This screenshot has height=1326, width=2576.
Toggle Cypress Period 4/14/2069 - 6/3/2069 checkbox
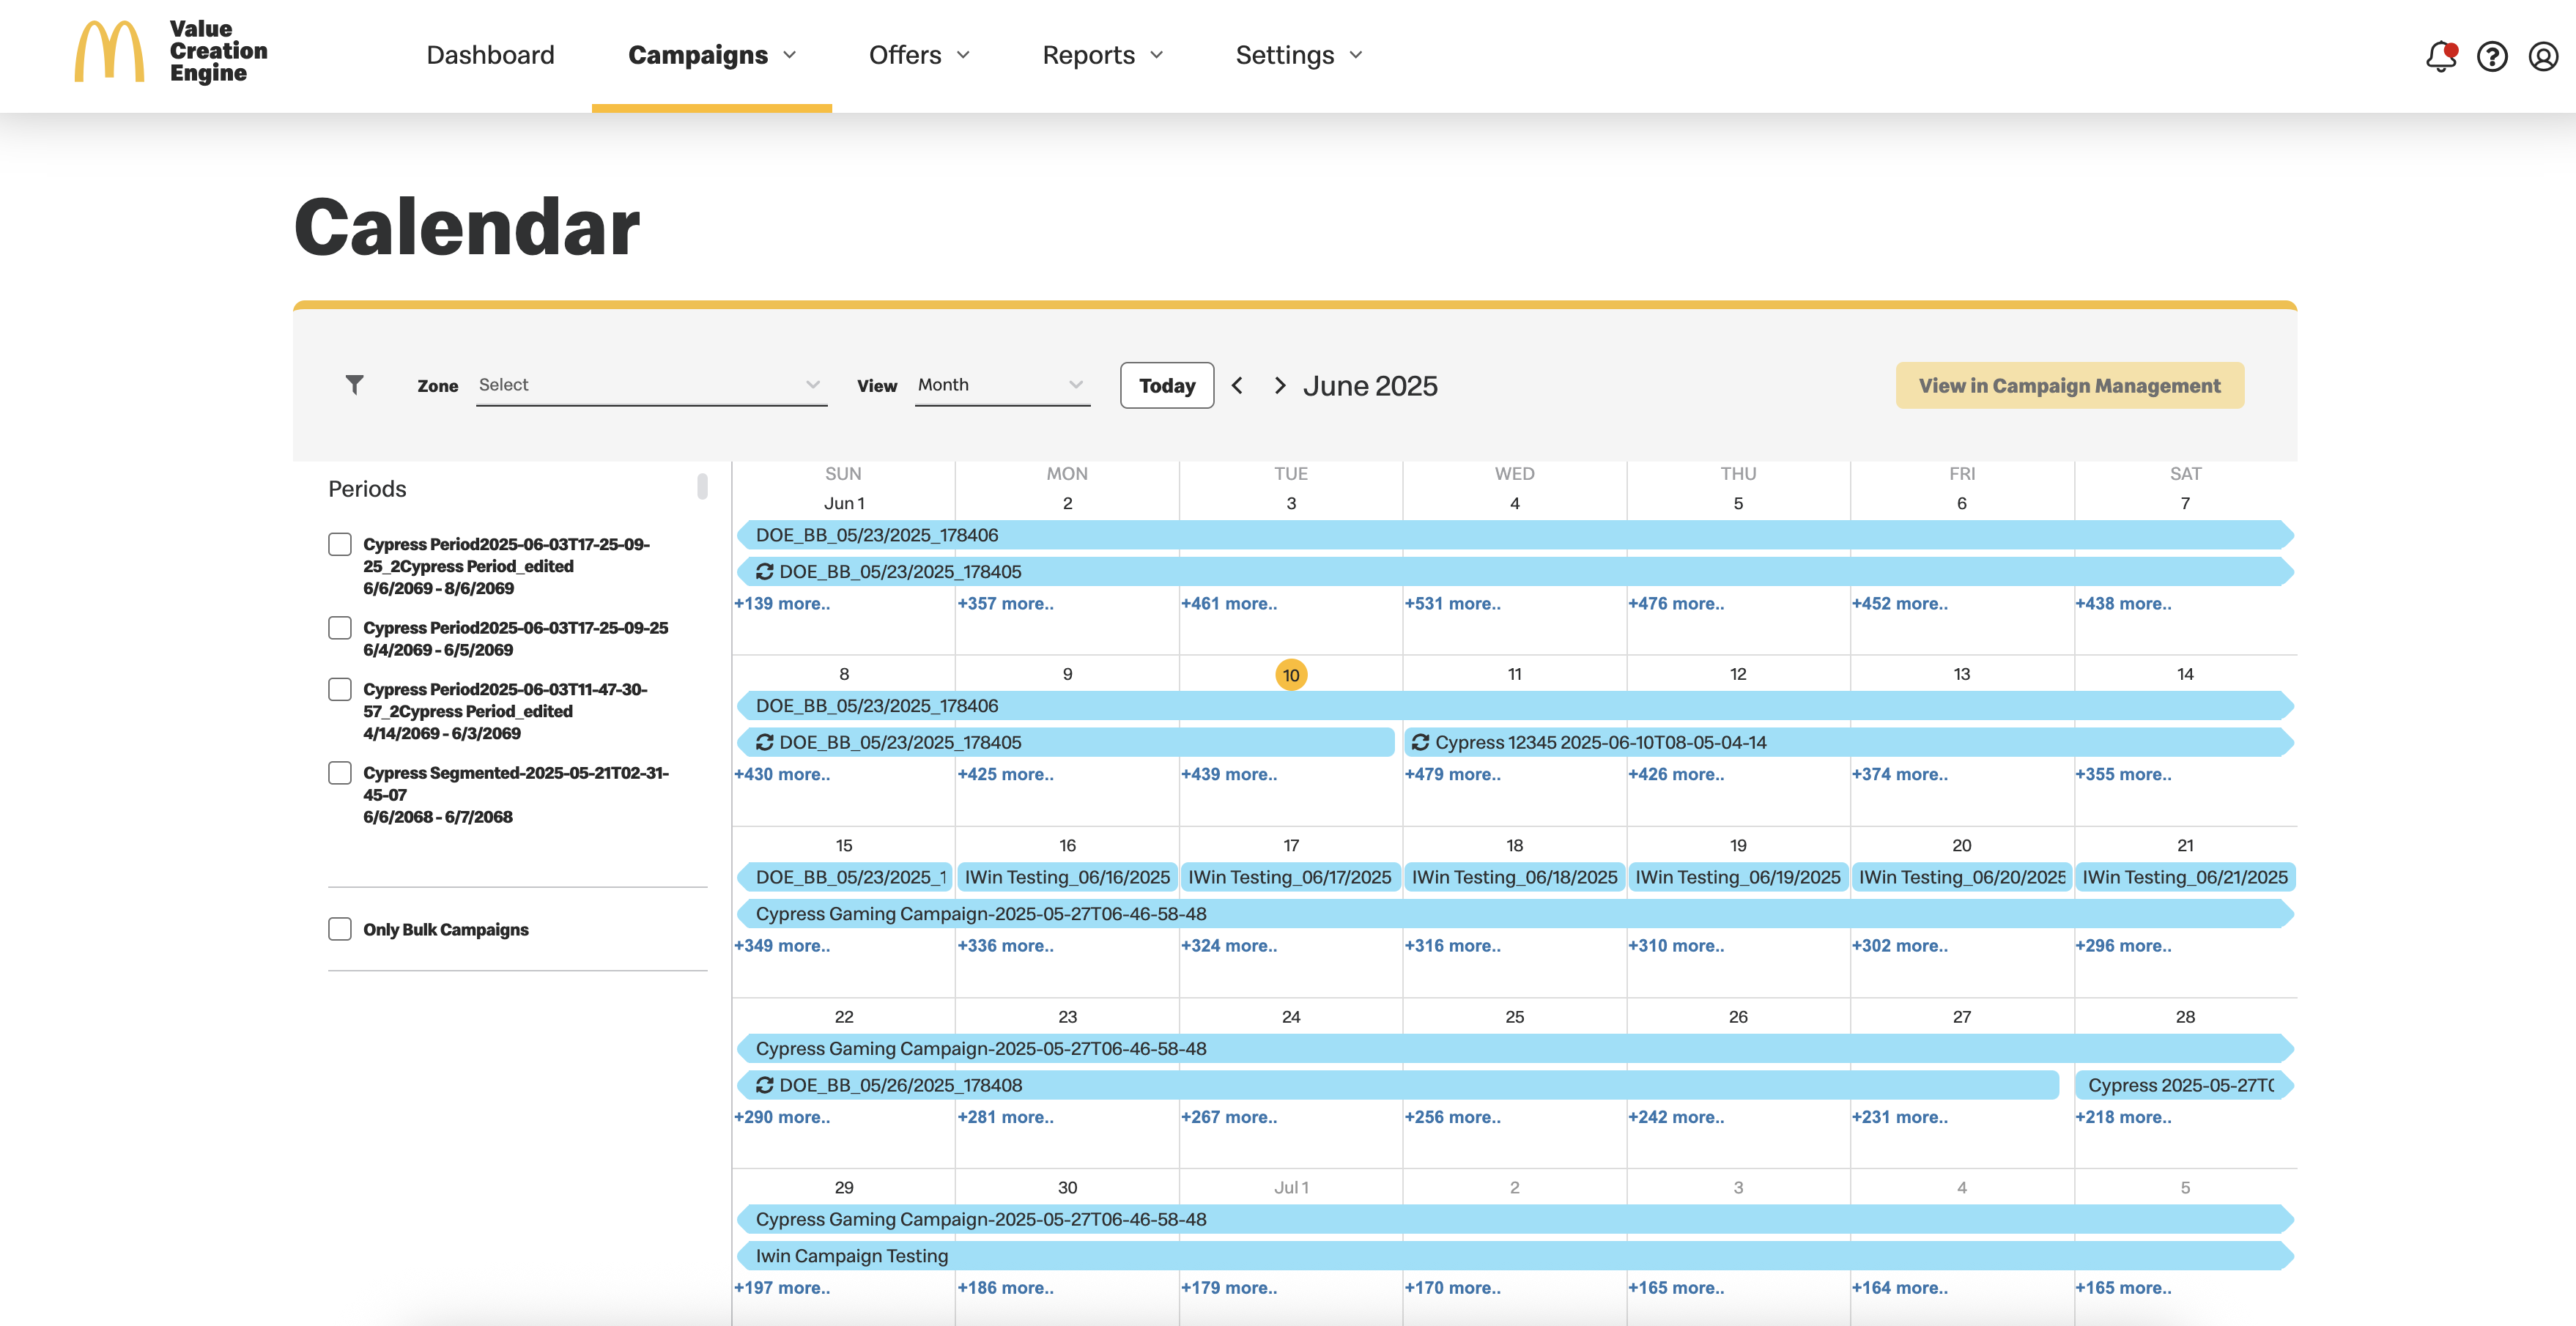point(340,689)
